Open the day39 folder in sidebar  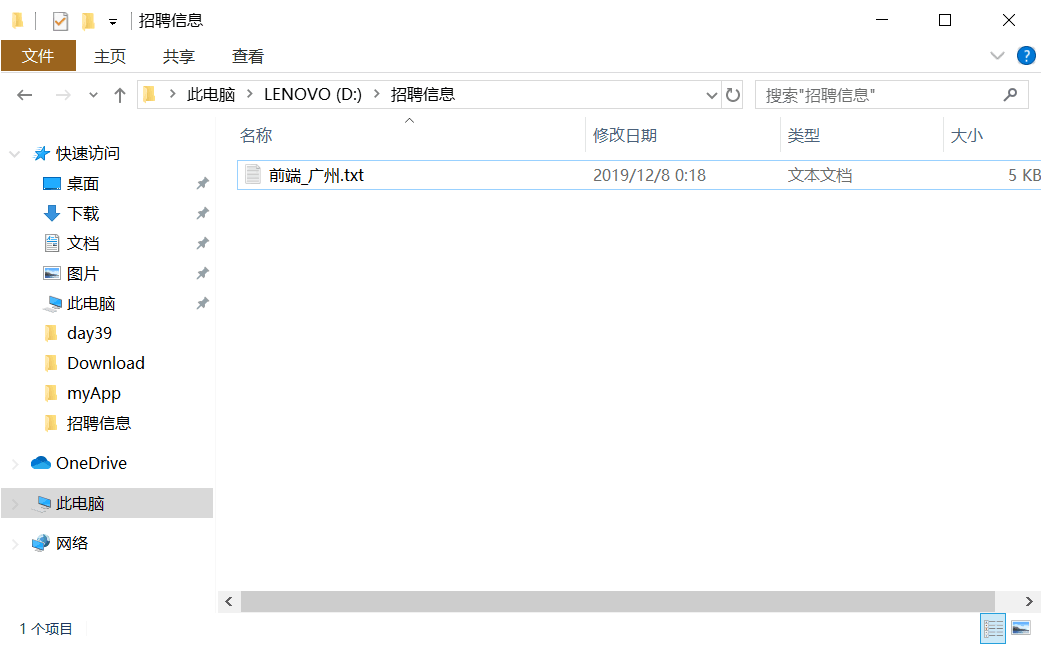89,333
